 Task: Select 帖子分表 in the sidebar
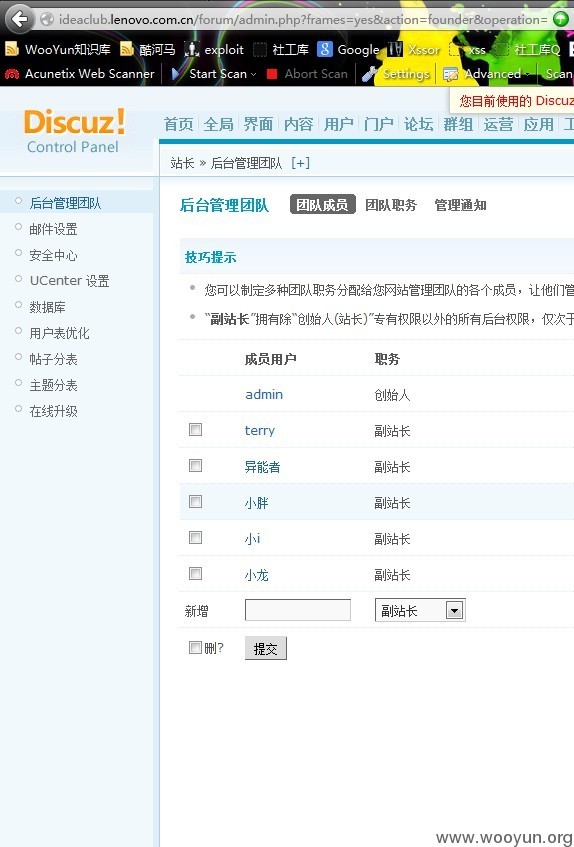53,359
